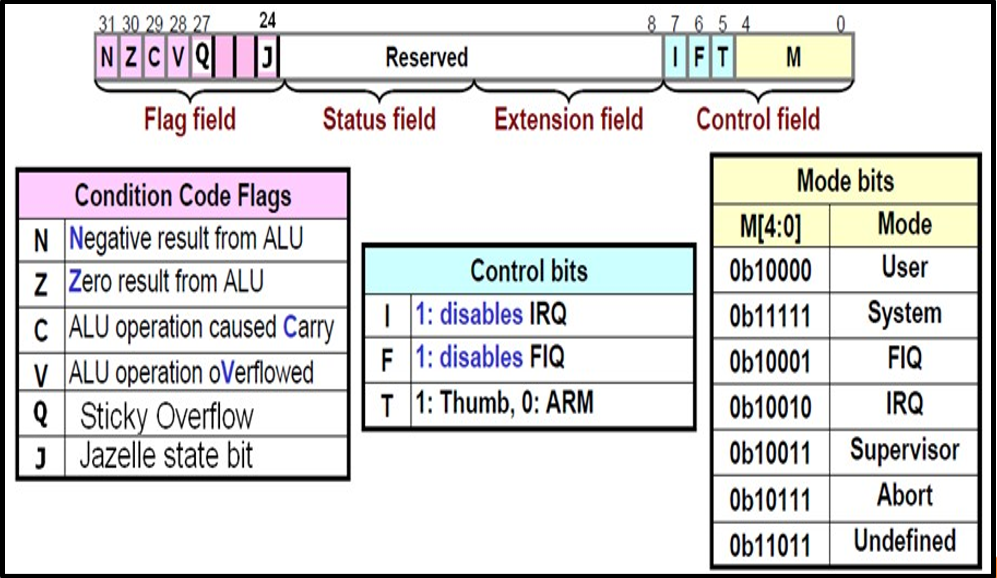Select the 1: disables IRQ row
997x578 pixels.
click(x=528, y=315)
